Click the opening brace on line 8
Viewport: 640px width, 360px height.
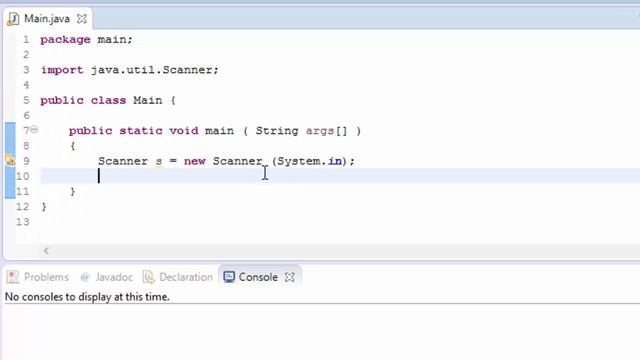[72, 146]
